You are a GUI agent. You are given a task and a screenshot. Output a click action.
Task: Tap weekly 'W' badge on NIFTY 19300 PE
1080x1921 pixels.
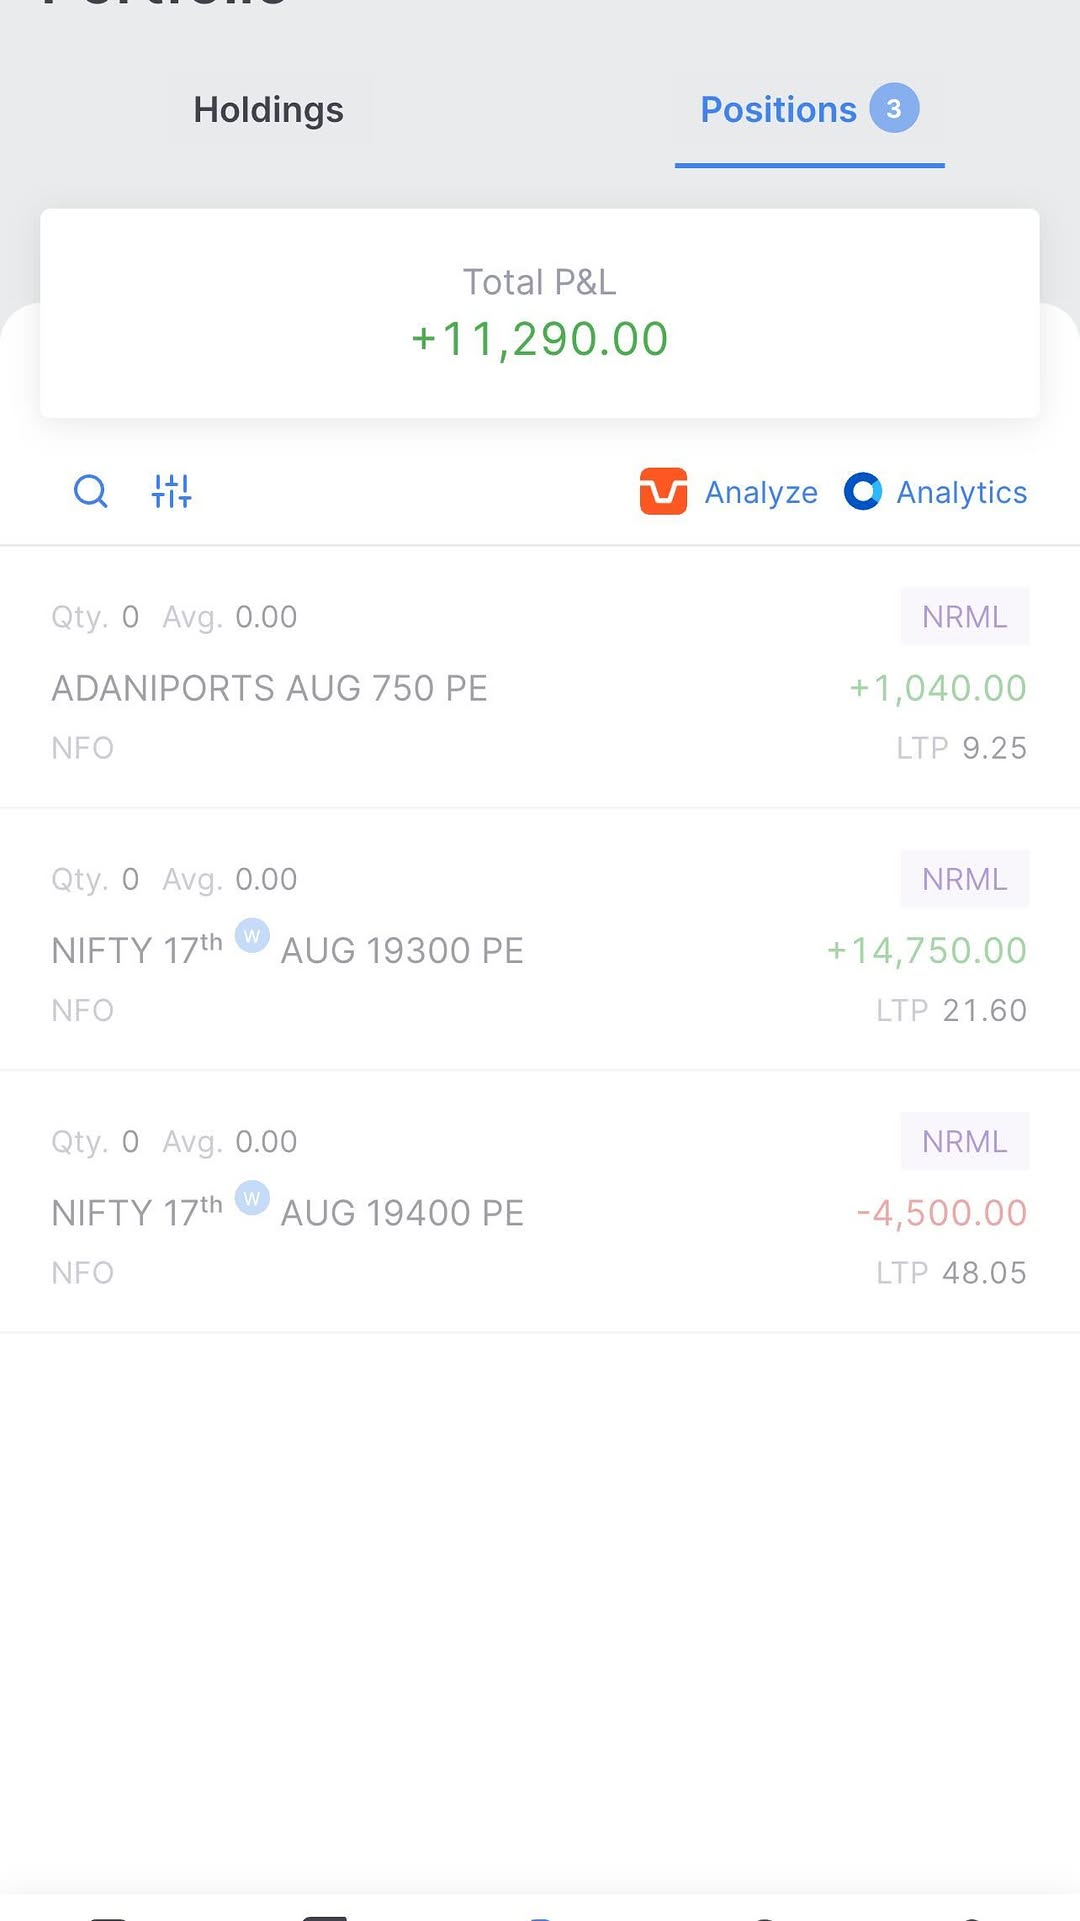(x=252, y=935)
